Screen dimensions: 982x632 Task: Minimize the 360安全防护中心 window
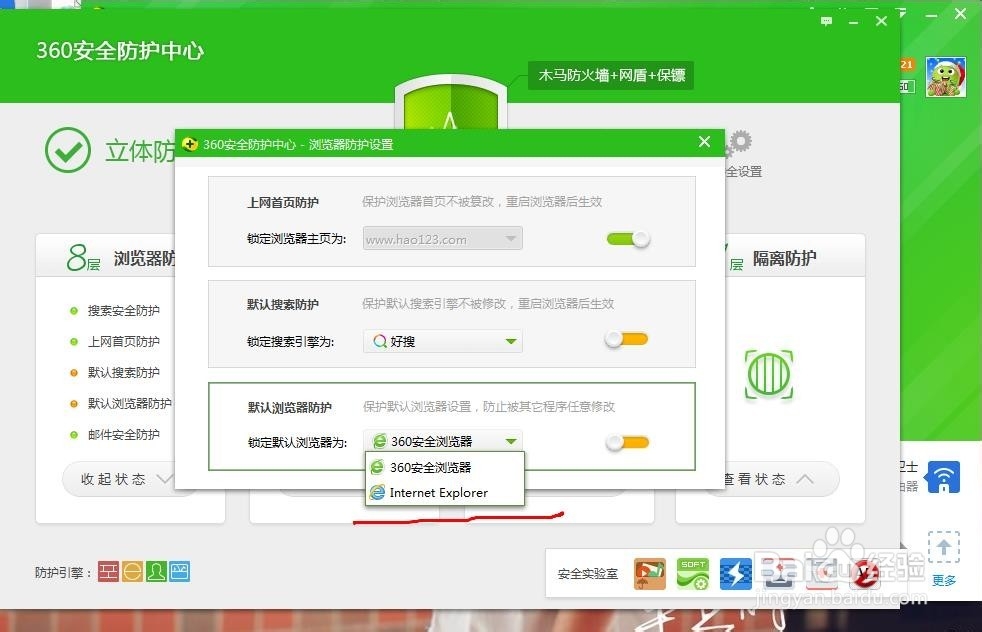[854, 23]
